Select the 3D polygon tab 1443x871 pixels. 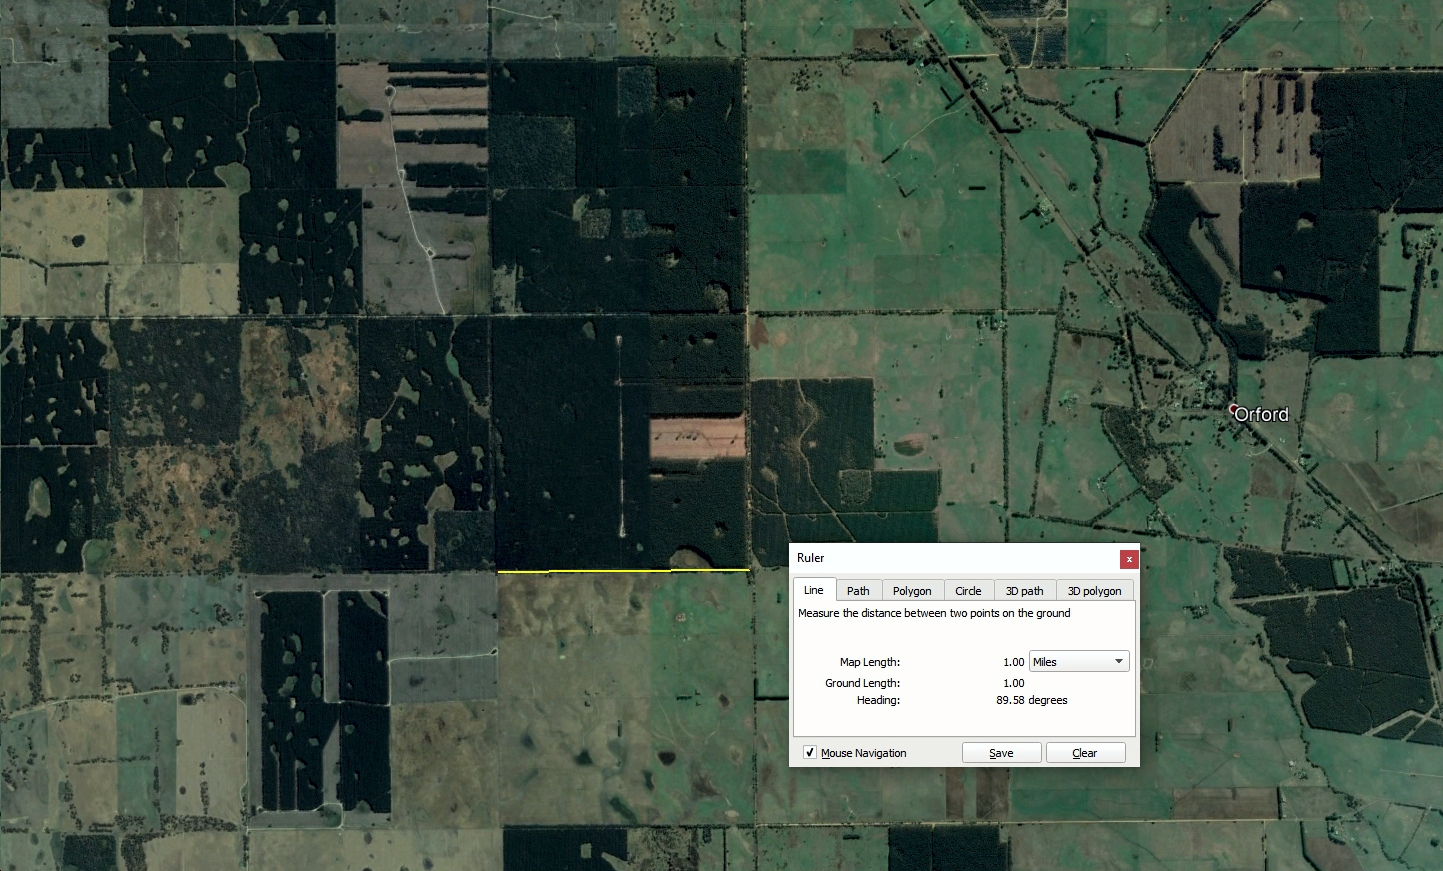[x=1094, y=591]
